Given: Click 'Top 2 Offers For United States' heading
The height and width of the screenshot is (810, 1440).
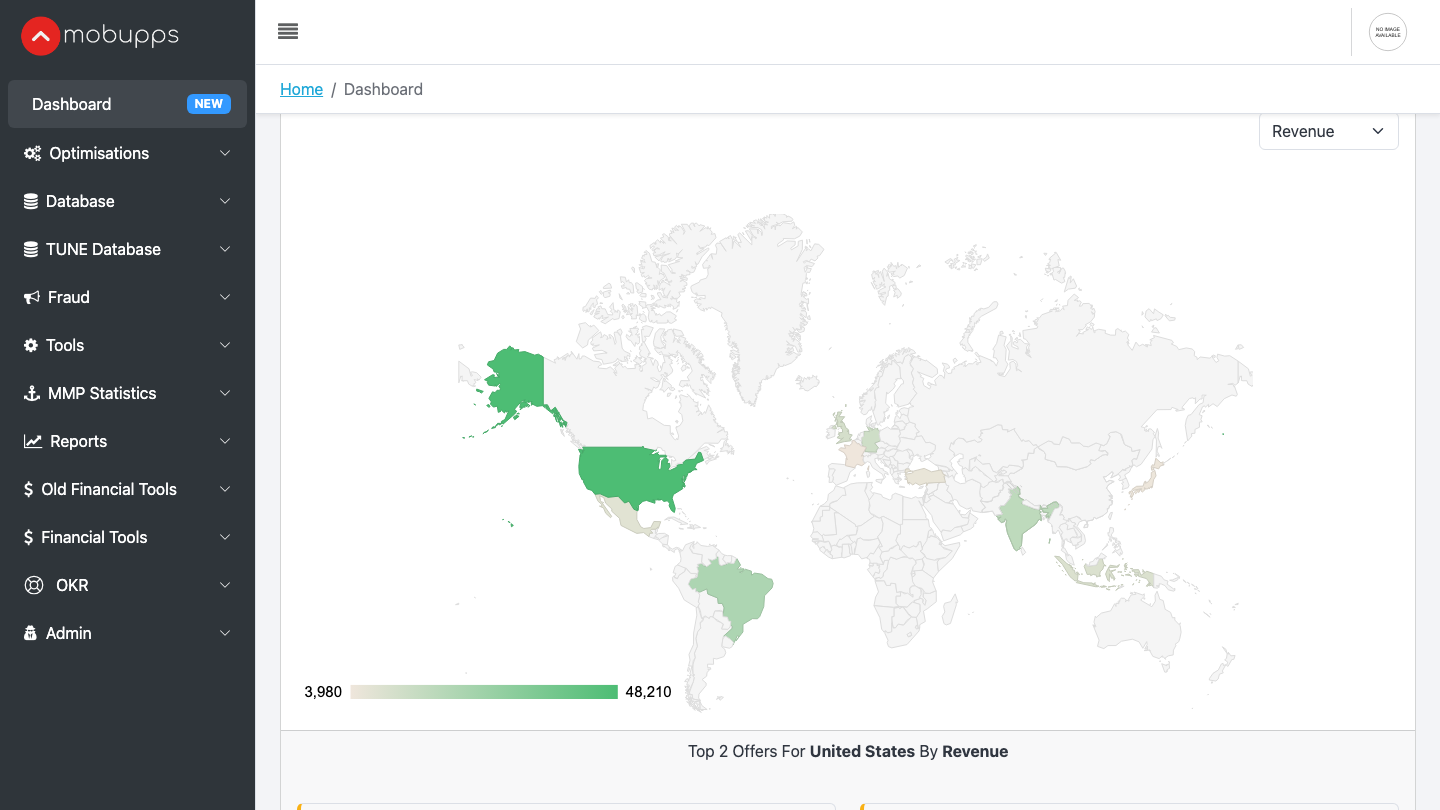Looking at the screenshot, I should (848, 751).
